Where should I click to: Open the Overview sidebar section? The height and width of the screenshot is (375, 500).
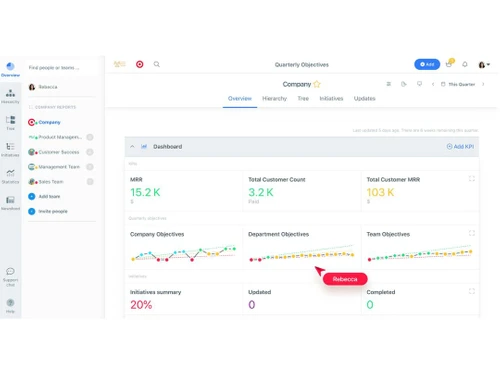click(10, 69)
